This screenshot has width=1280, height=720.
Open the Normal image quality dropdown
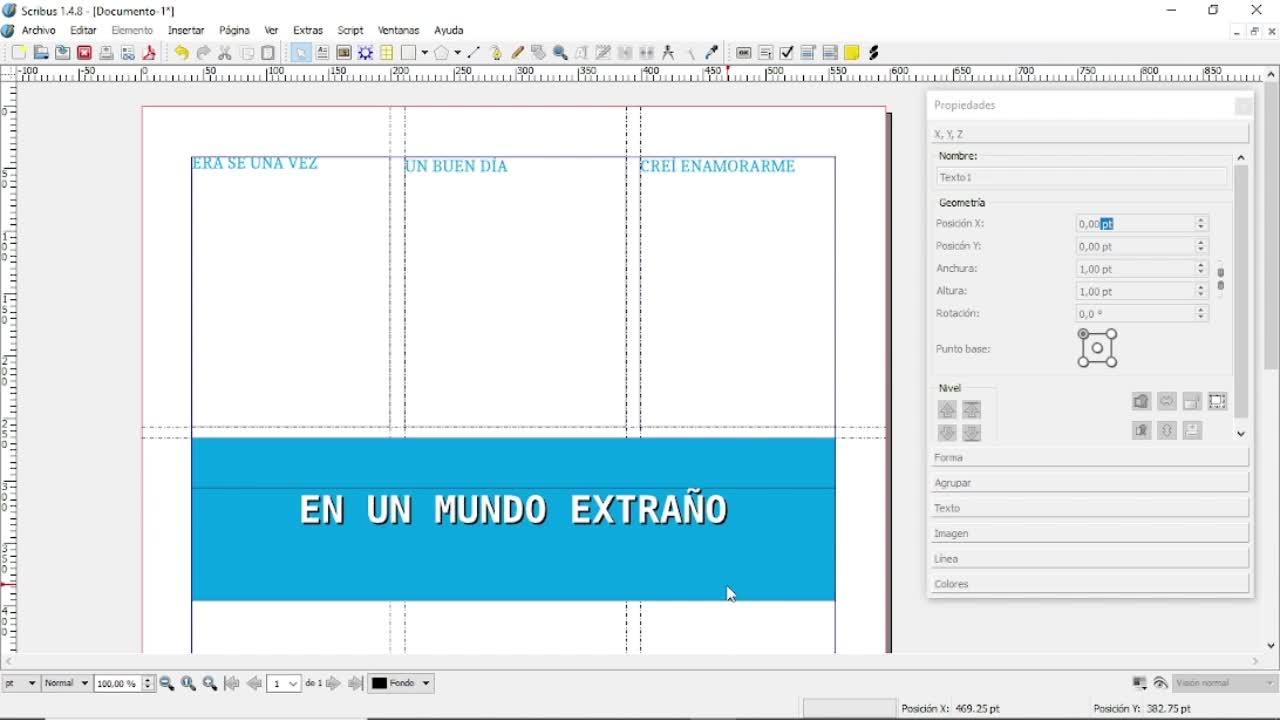tap(65, 684)
